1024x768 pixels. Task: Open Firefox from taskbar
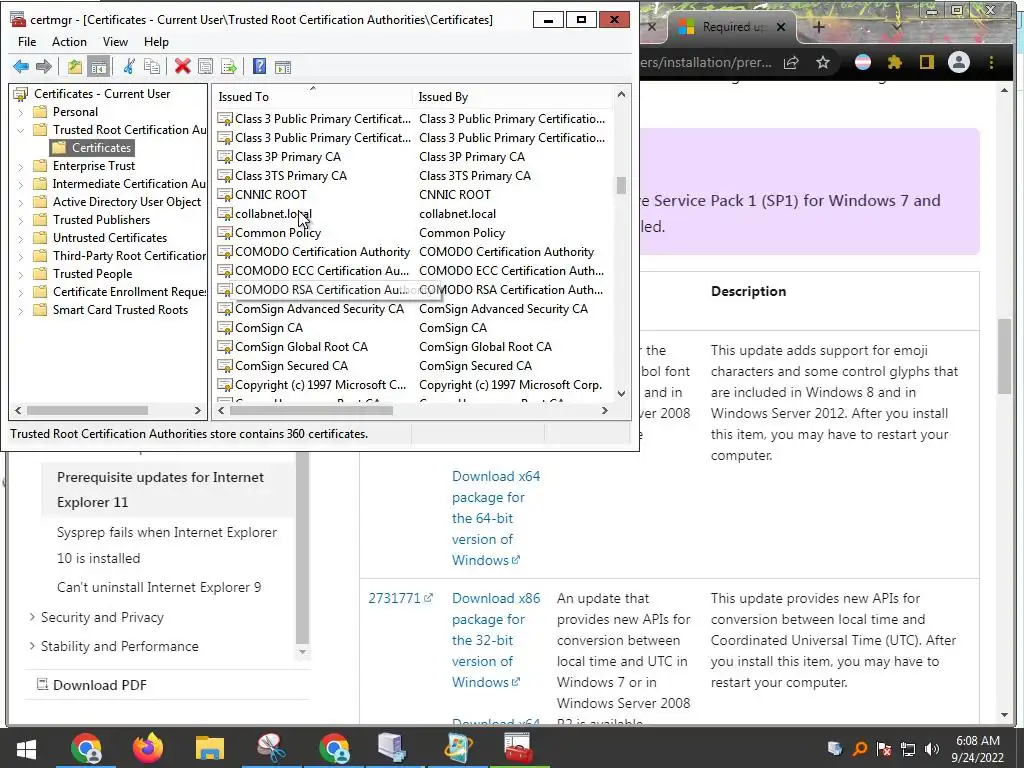pyautogui.click(x=148, y=749)
